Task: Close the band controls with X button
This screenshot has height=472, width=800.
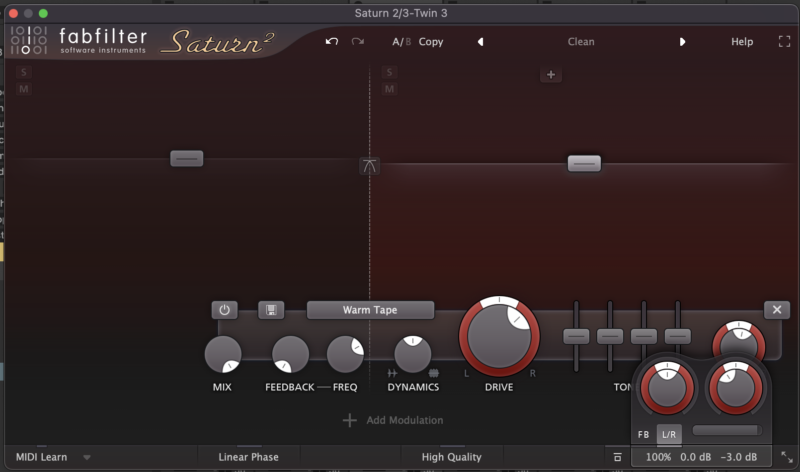Action: [x=777, y=310]
